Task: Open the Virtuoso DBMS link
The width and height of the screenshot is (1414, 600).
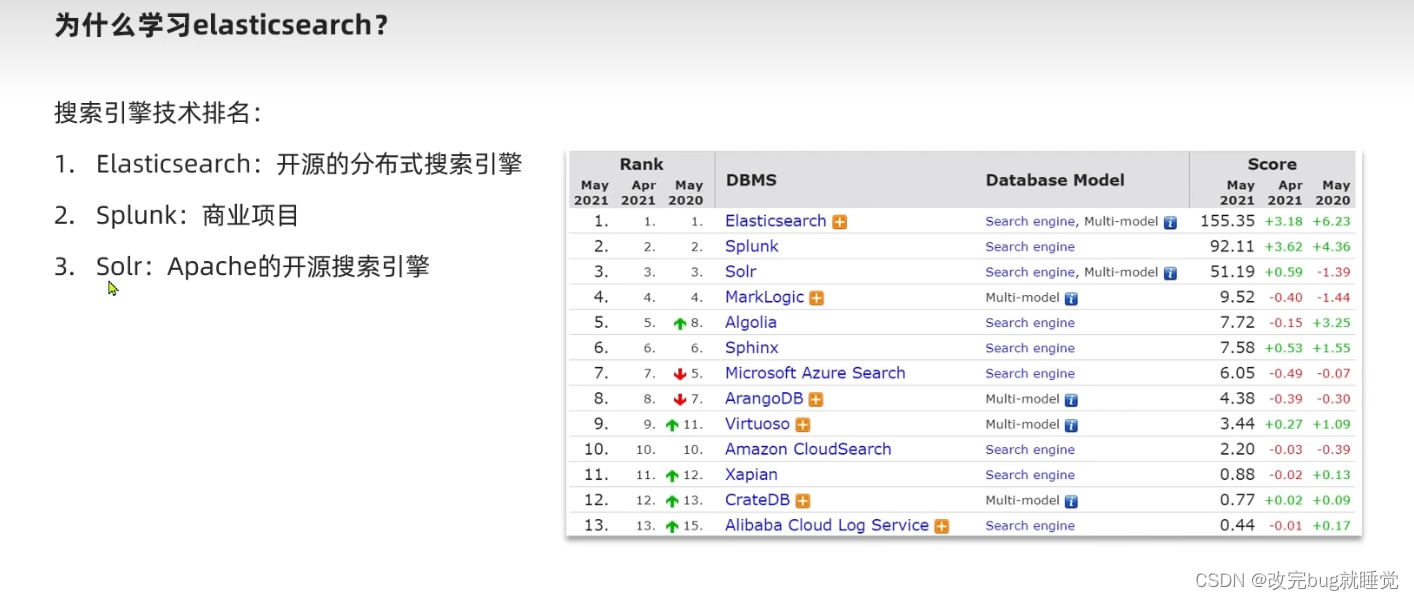Action: [x=757, y=424]
